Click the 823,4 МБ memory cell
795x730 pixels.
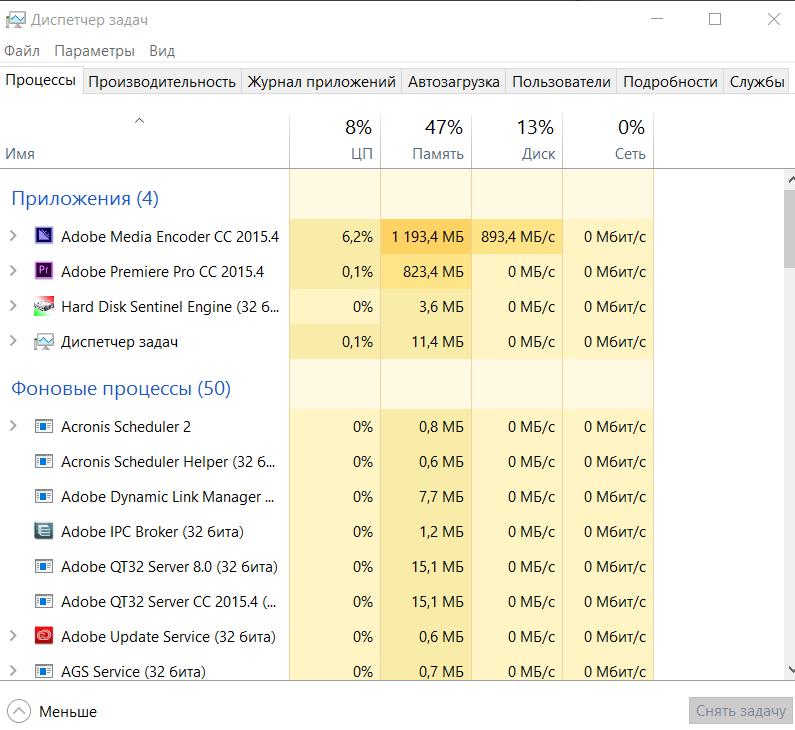point(426,272)
